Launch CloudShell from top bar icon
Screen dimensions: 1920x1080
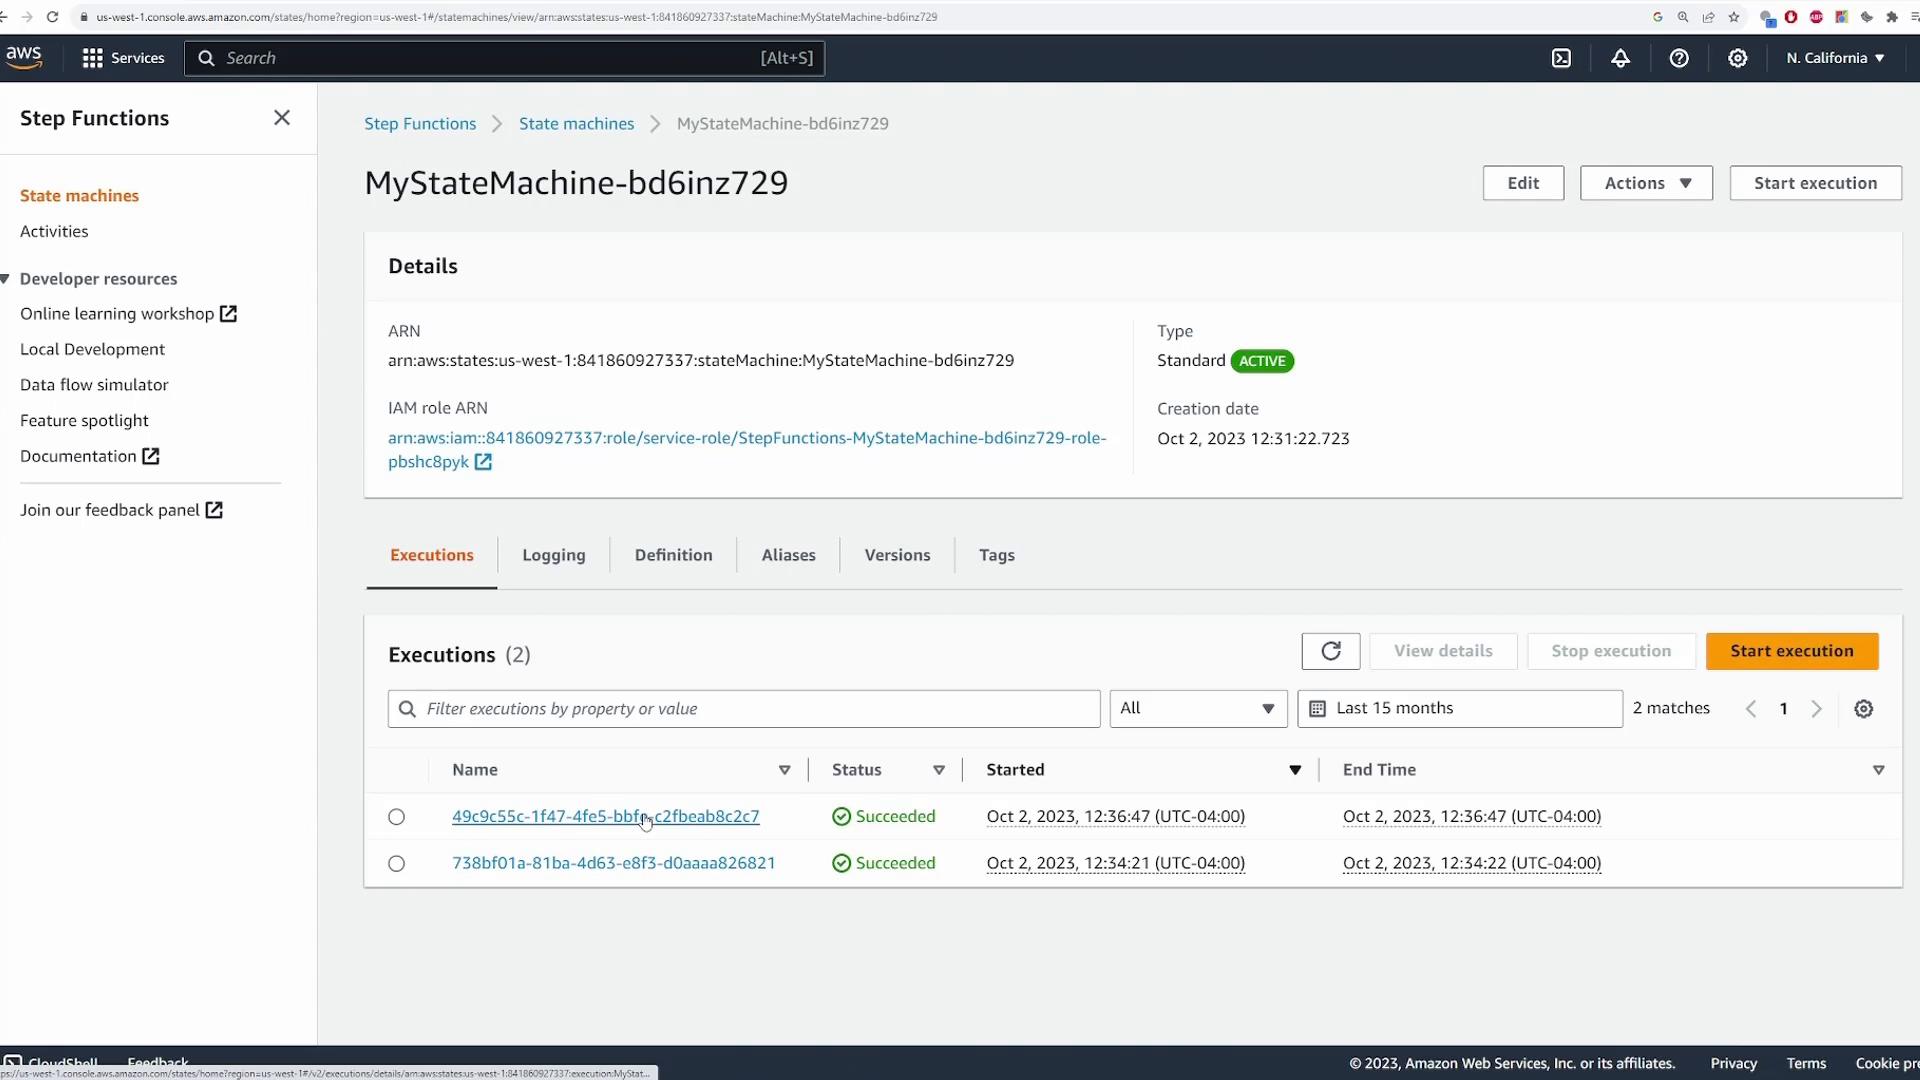tap(1561, 58)
